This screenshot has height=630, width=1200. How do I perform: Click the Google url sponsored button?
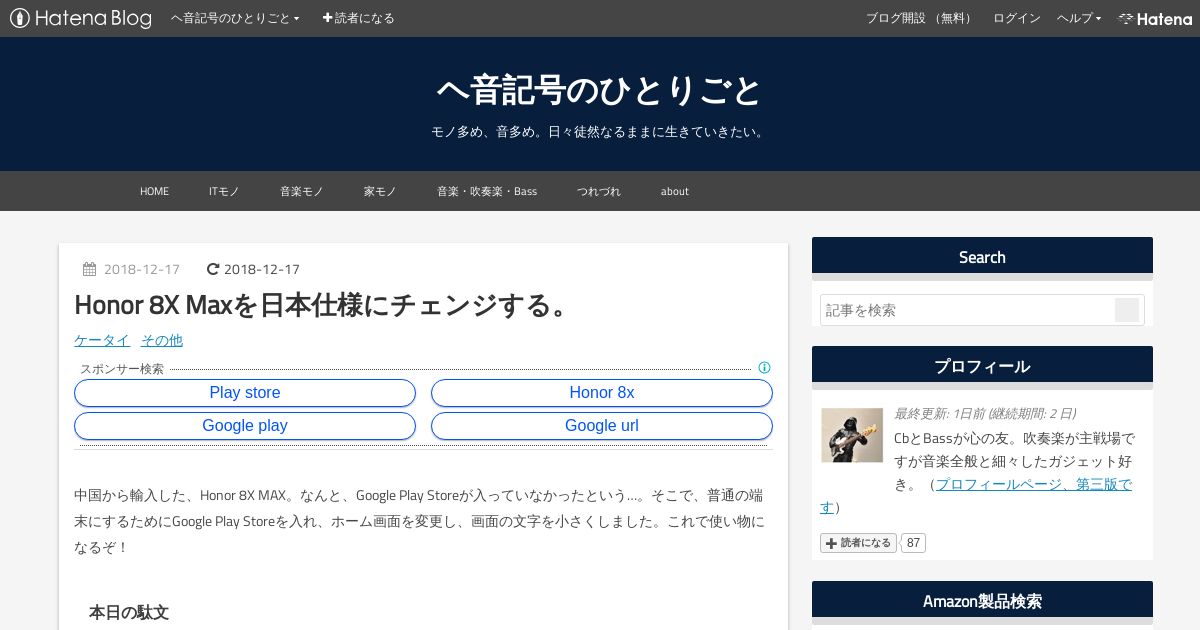coord(602,426)
